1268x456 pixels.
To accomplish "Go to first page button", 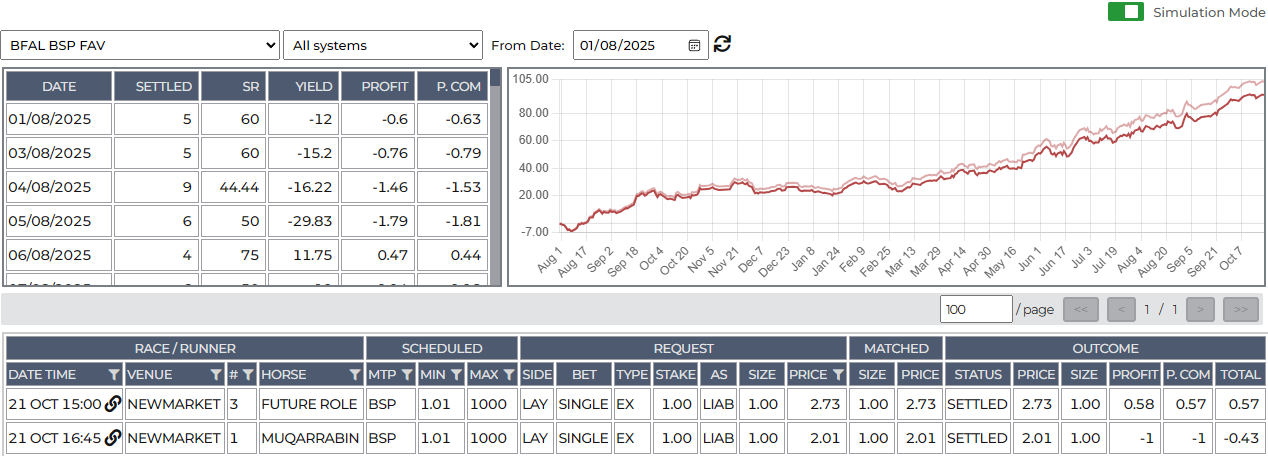I will pyautogui.click(x=1080, y=309).
